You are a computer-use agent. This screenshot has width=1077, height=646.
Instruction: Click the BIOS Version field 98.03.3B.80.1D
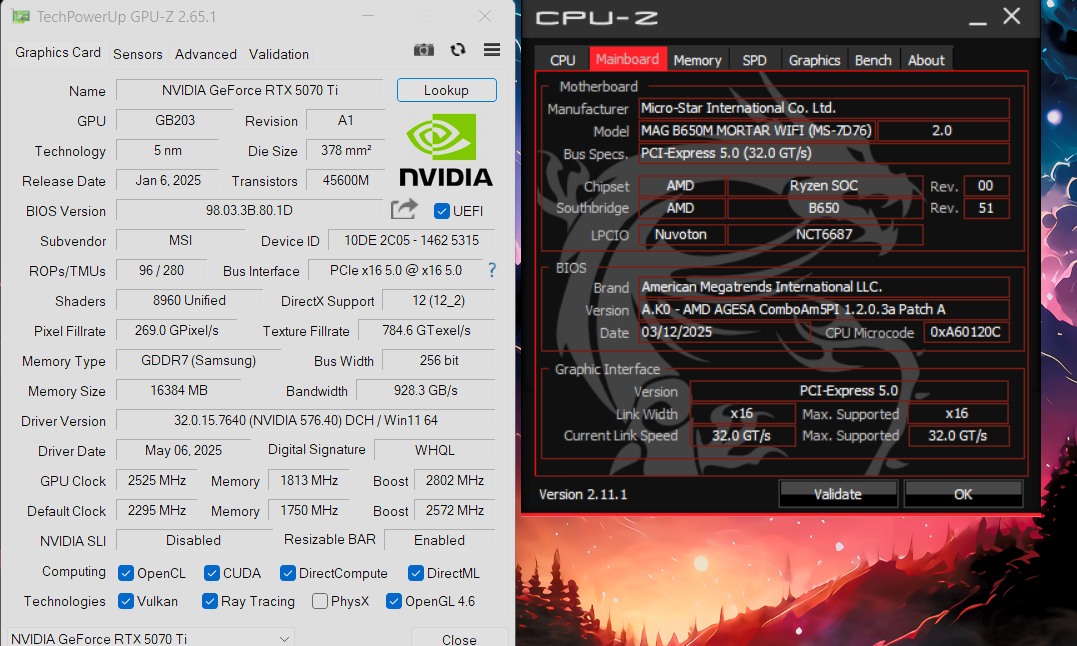pyautogui.click(x=249, y=210)
